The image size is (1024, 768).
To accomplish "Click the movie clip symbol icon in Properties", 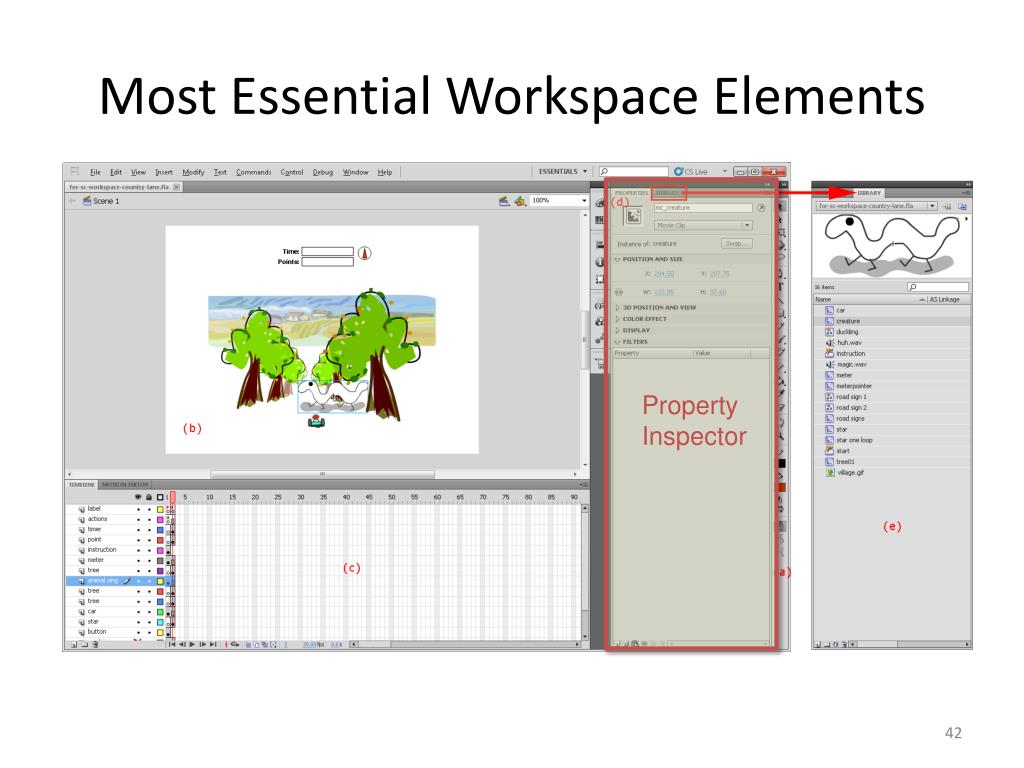I will click(633, 217).
